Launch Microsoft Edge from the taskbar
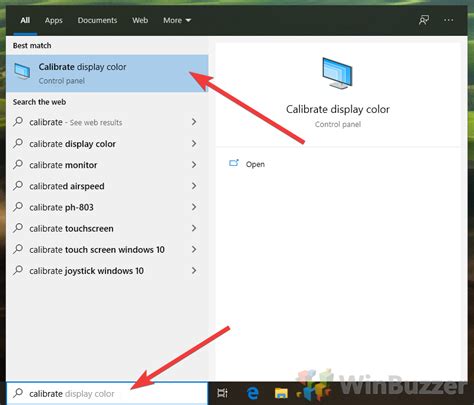Screen dimensions: 474x405 pyautogui.click(x=253, y=393)
